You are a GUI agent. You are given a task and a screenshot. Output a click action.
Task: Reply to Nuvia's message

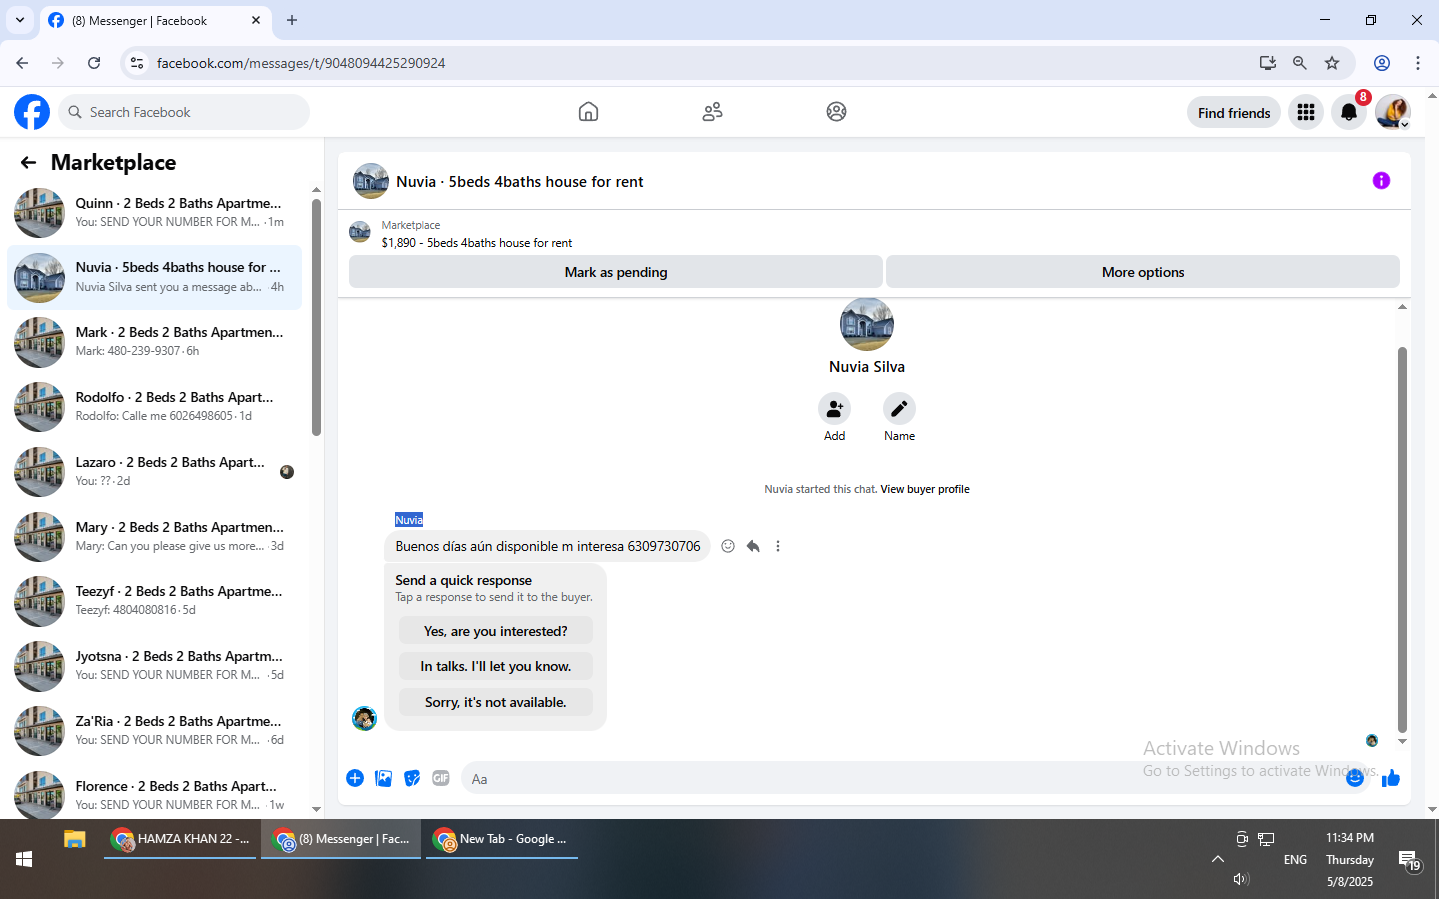tap(753, 546)
